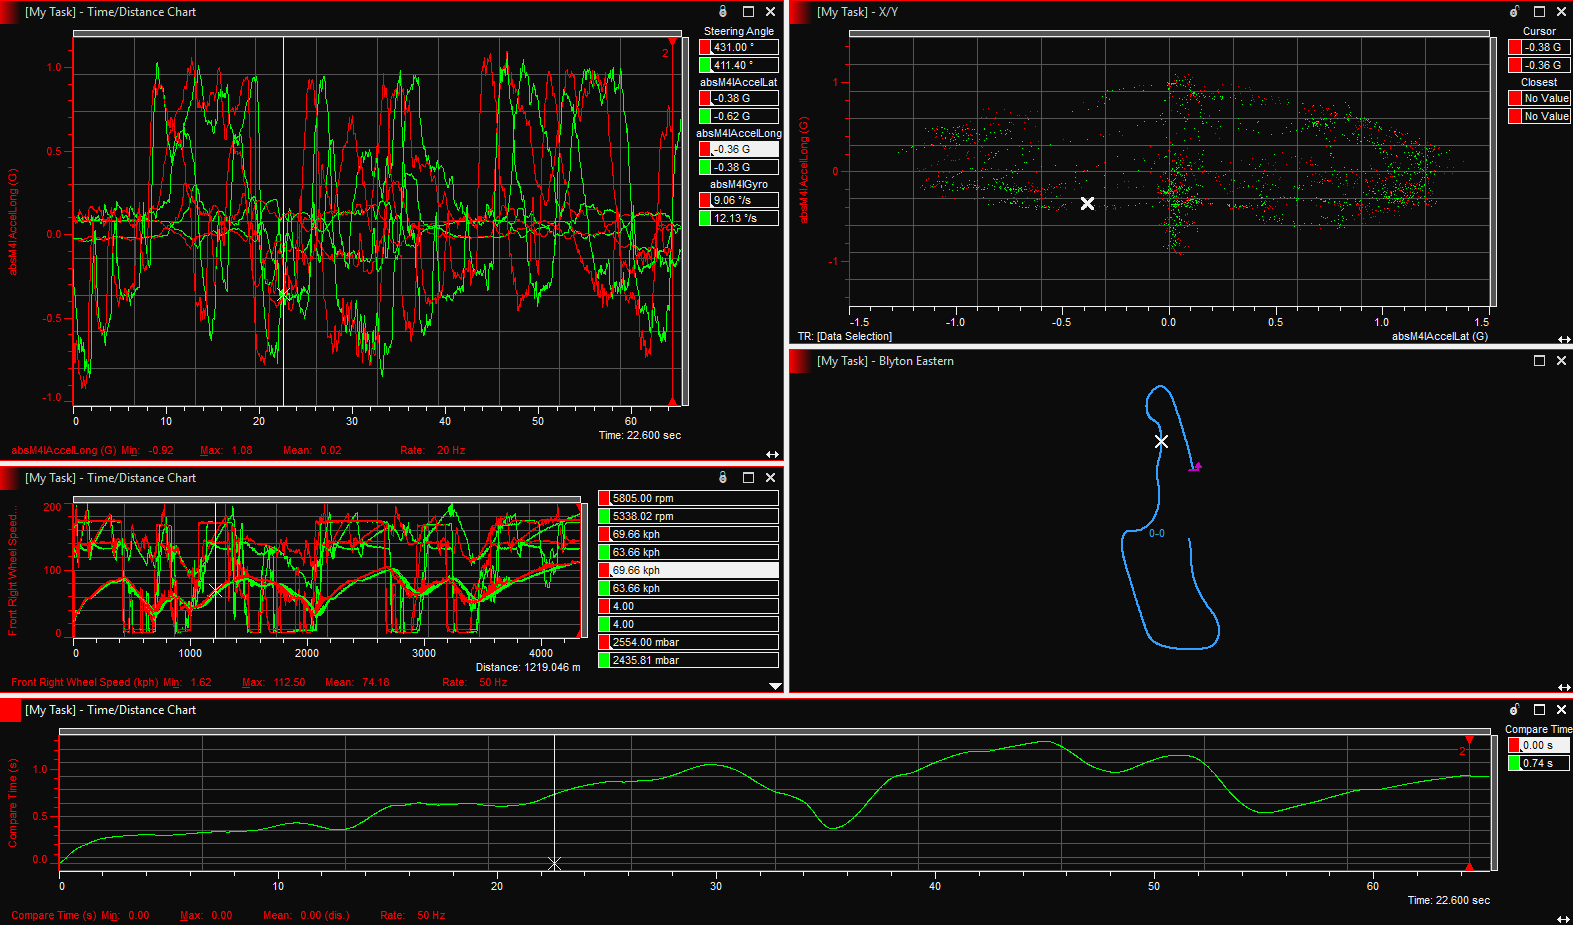The image size is (1573, 925).
Task: Click Time: 22.600 sec readout in top chart
Action: point(640,435)
